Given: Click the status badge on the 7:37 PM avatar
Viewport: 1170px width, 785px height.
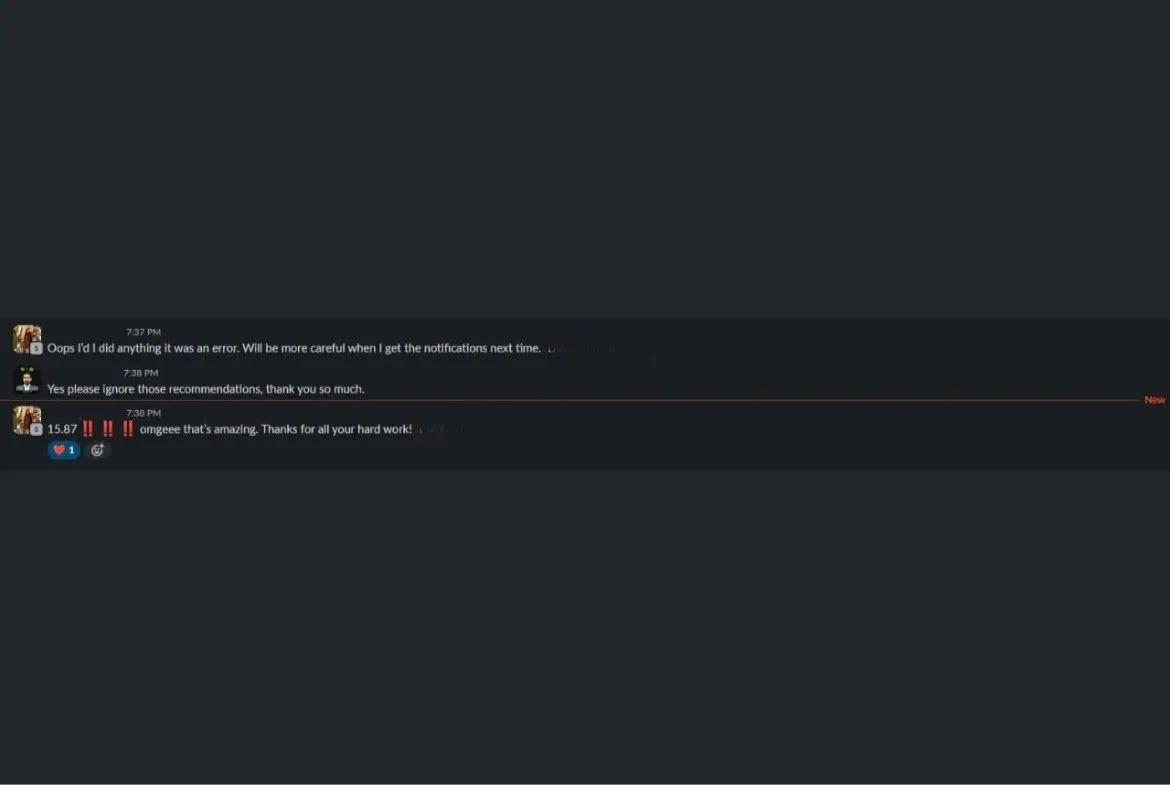Looking at the screenshot, I should tap(36, 348).
